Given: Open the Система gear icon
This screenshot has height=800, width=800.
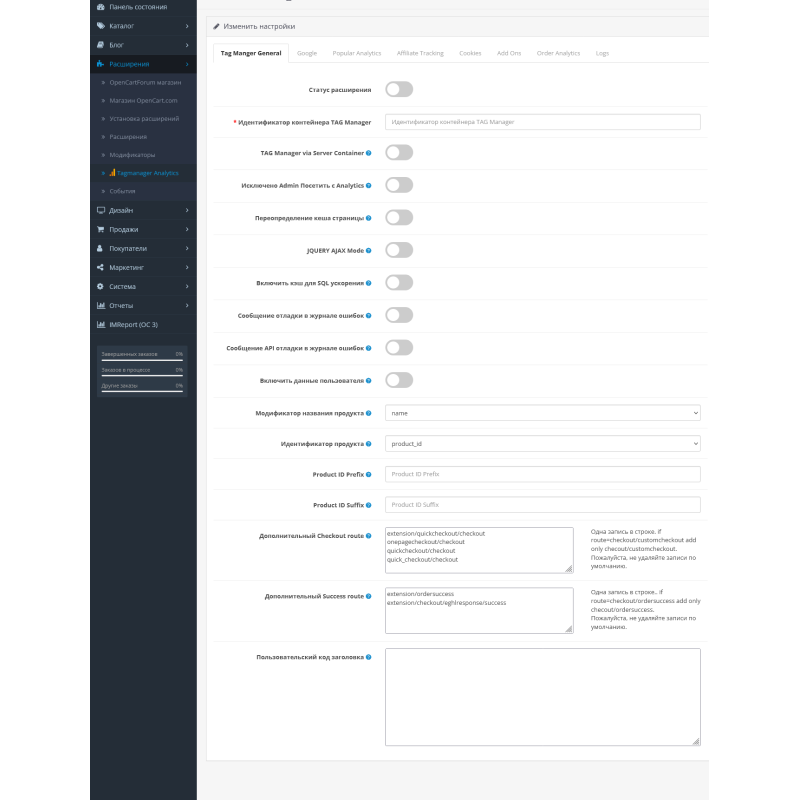Looking at the screenshot, I should [x=101, y=286].
